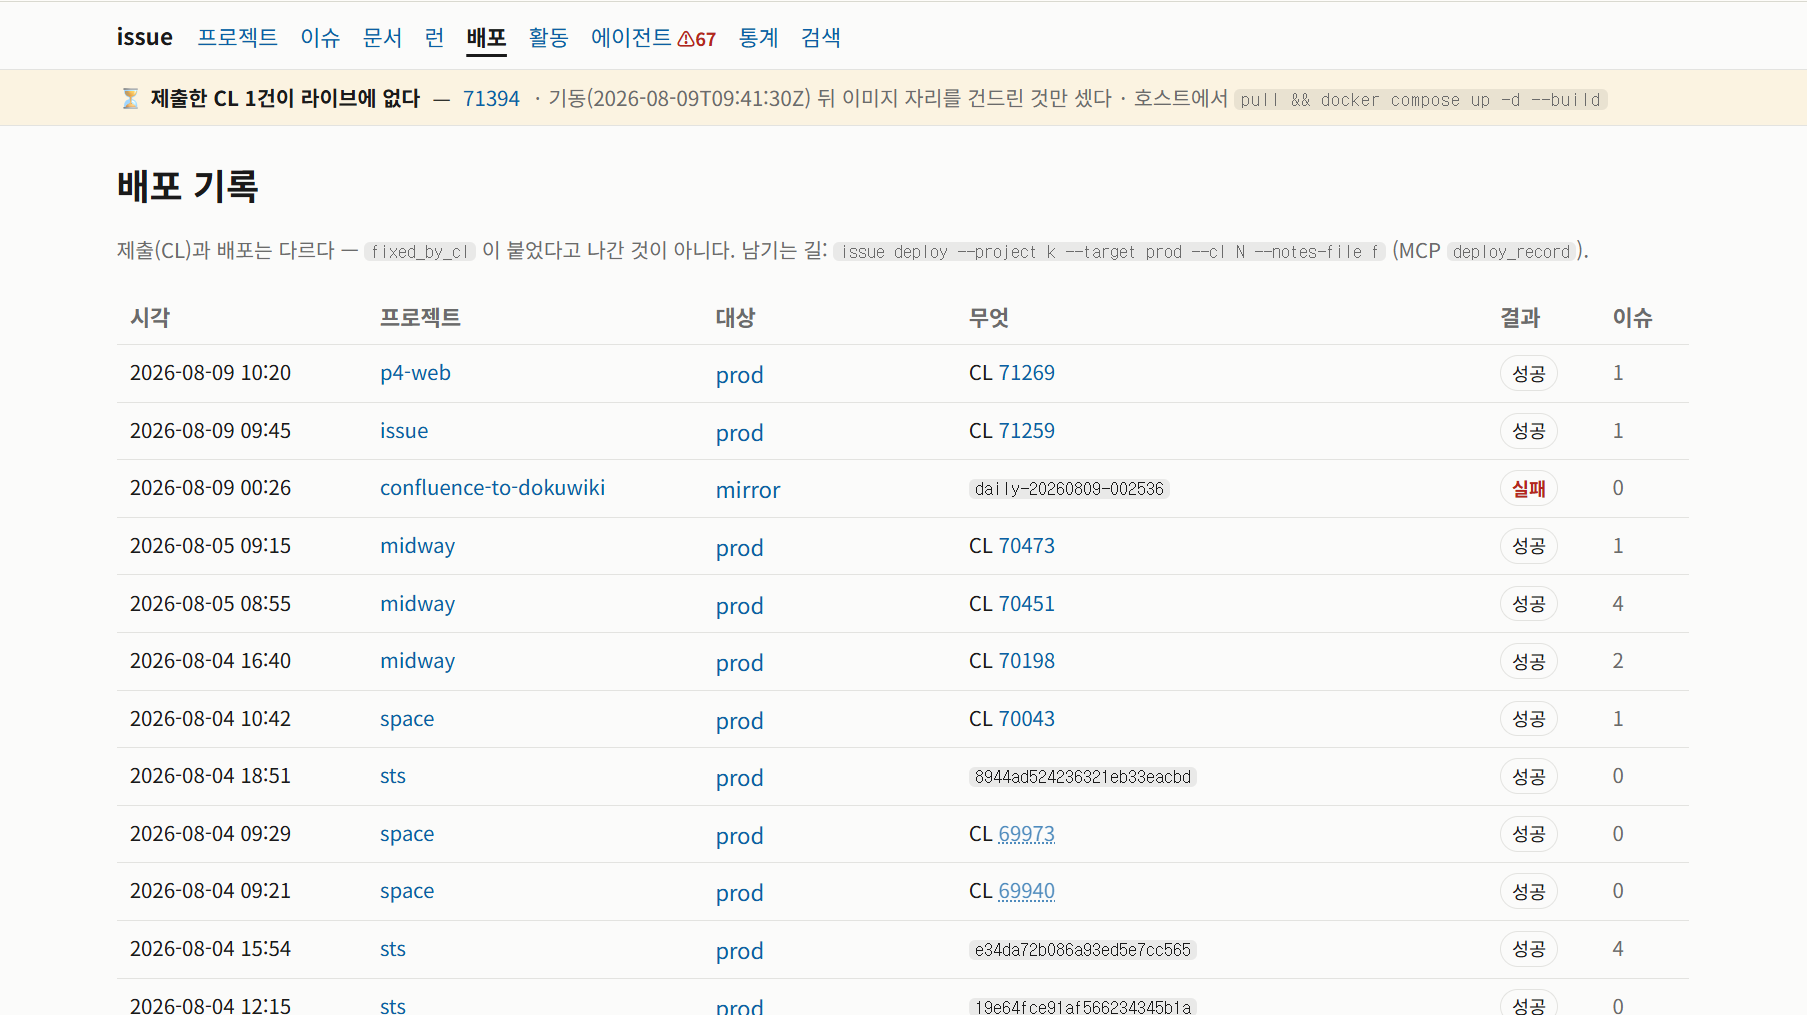Click the 성공 badge in the CL 70451 row
The height and width of the screenshot is (1015, 1807).
tap(1529, 604)
